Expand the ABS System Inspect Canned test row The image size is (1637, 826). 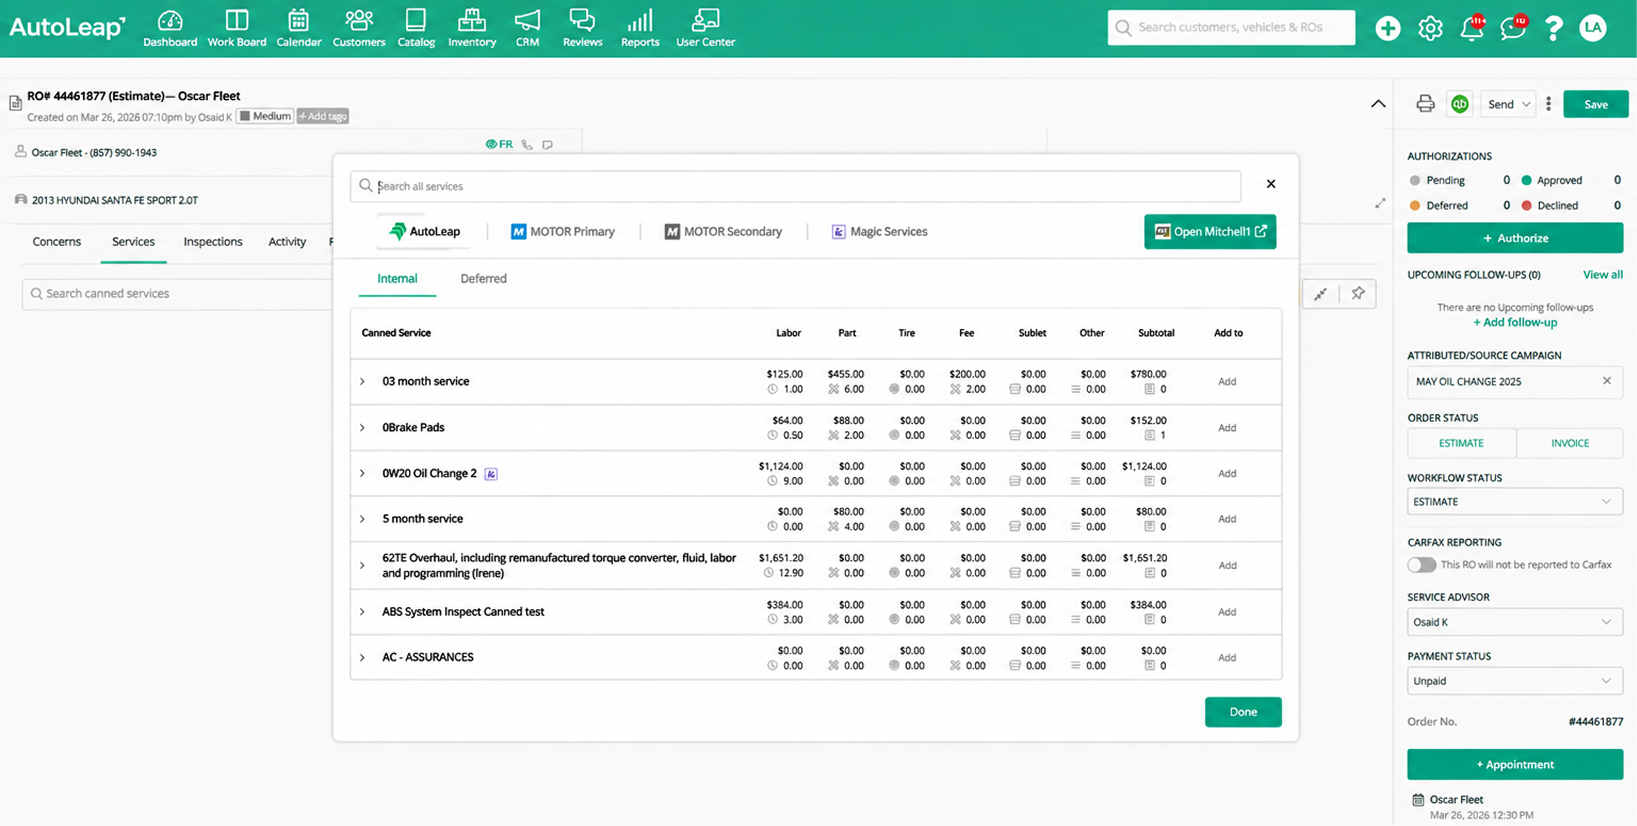[x=363, y=612]
